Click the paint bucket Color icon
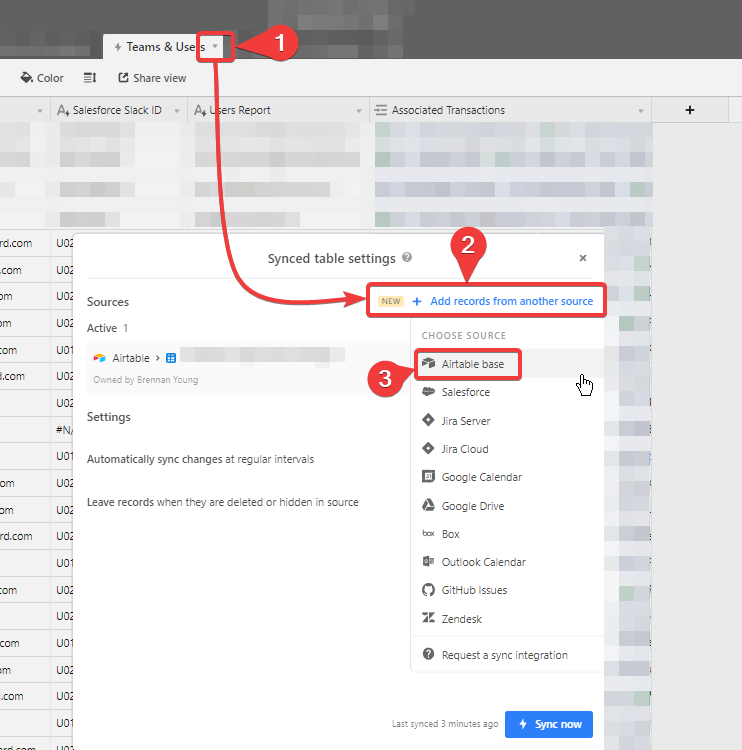Viewport: 742px width, 750px height. [x=26, y=77]
